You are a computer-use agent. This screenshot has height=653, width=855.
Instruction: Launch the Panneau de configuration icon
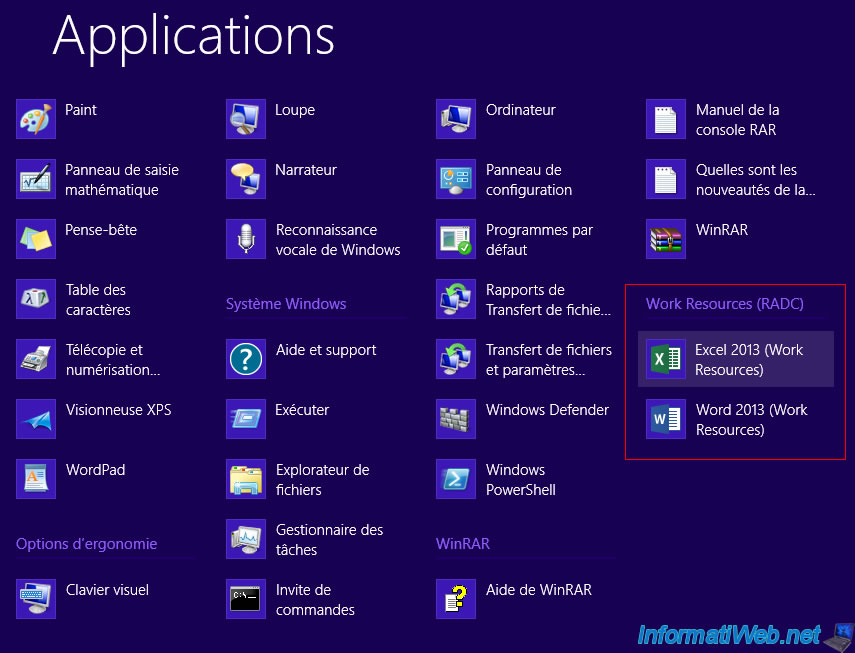[x=456, y=179]
